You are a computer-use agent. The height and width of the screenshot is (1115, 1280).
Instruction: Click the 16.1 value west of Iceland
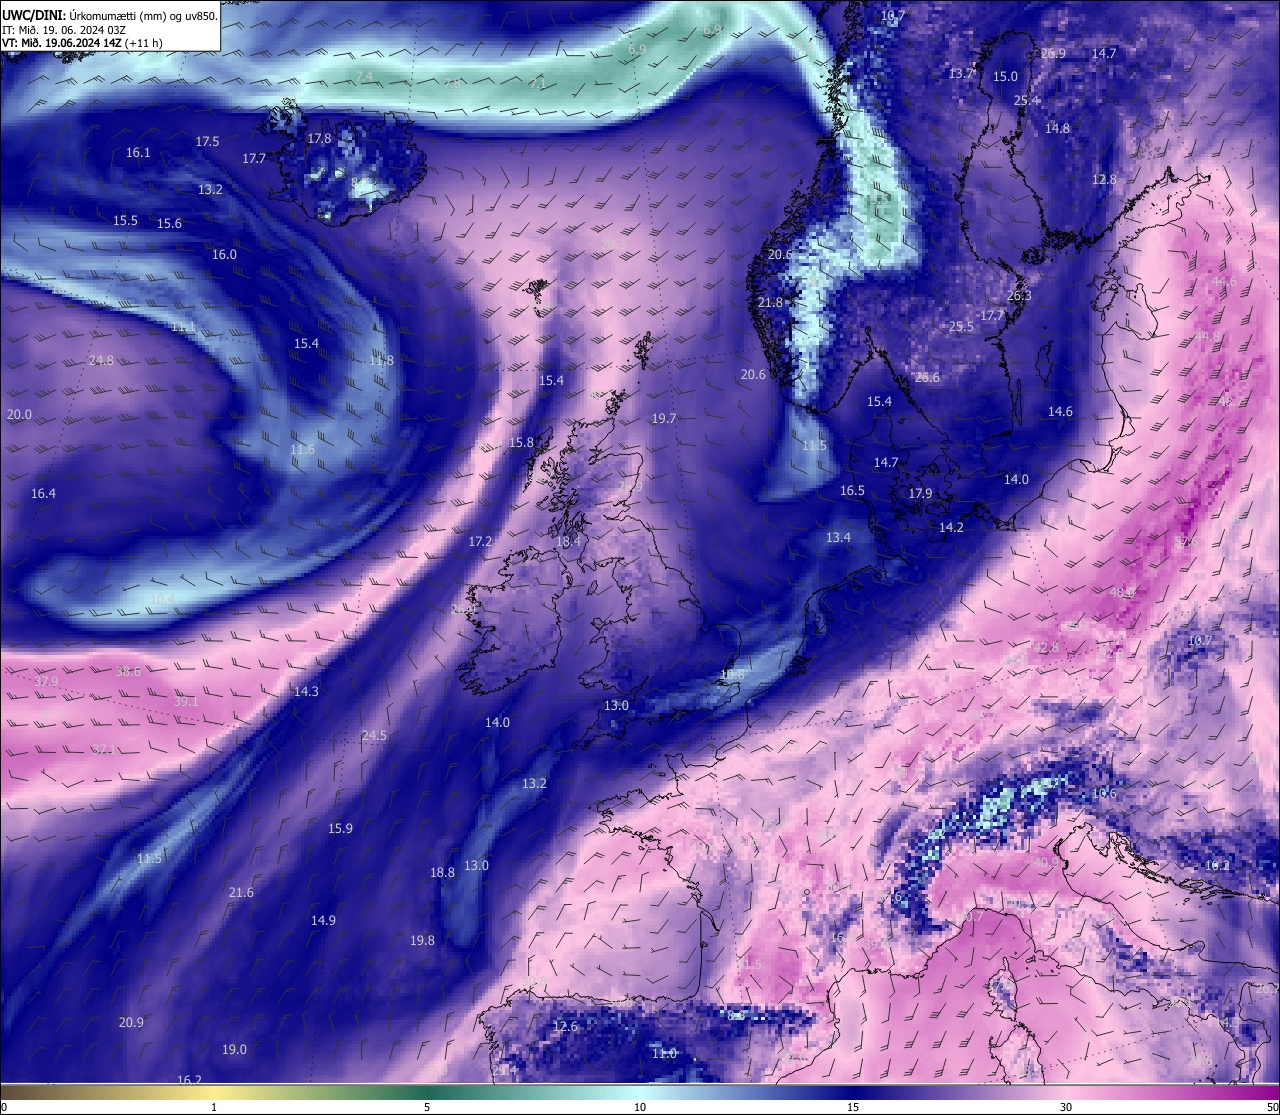click(x=138, y=153)
